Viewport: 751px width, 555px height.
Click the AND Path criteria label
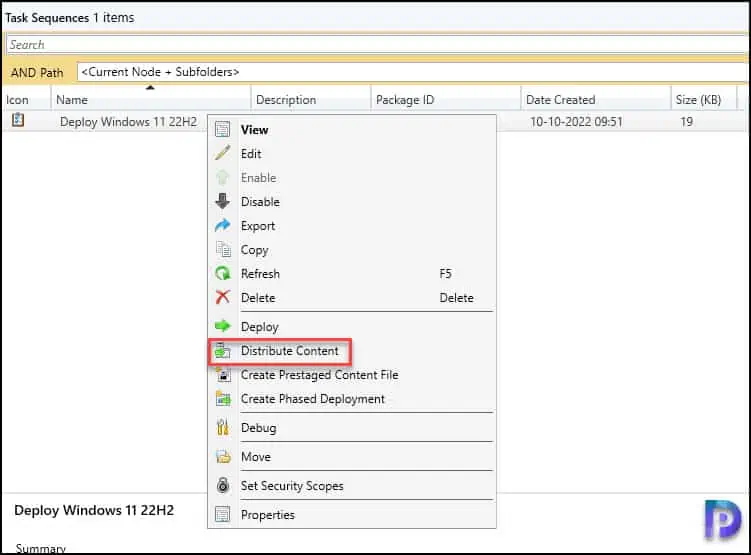point(37,73)
